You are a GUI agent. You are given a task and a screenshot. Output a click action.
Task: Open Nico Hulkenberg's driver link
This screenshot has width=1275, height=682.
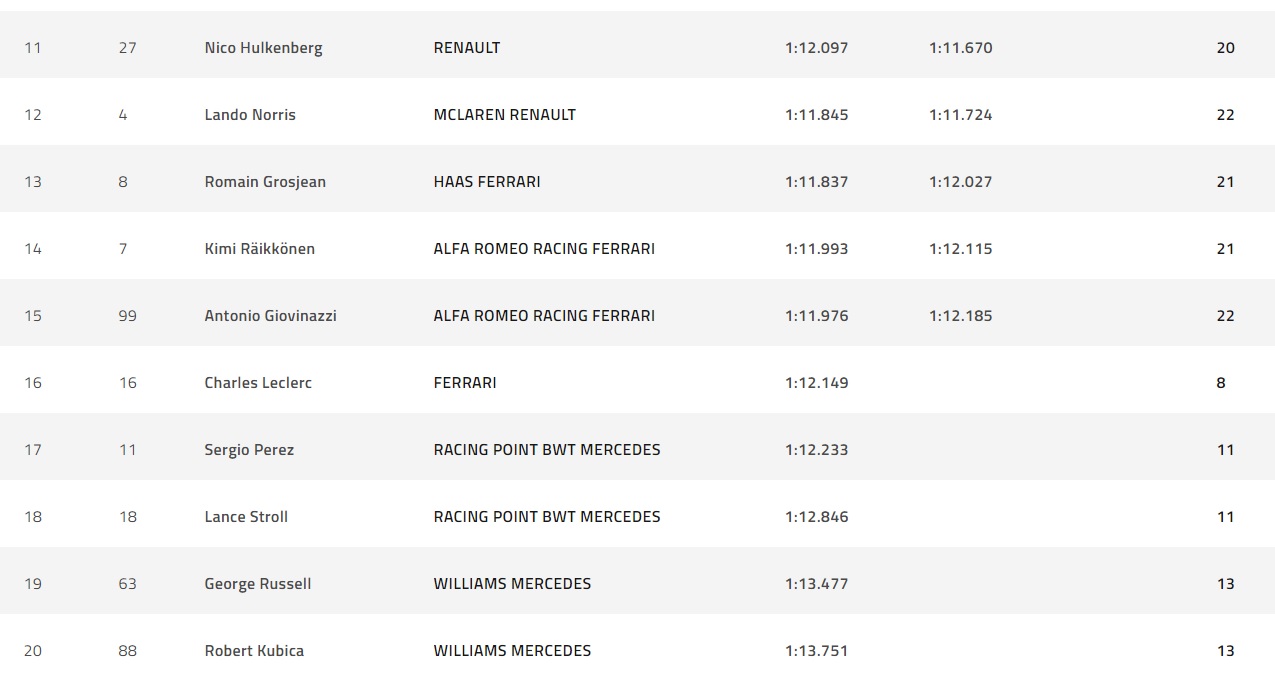click(x=263, y=48)
